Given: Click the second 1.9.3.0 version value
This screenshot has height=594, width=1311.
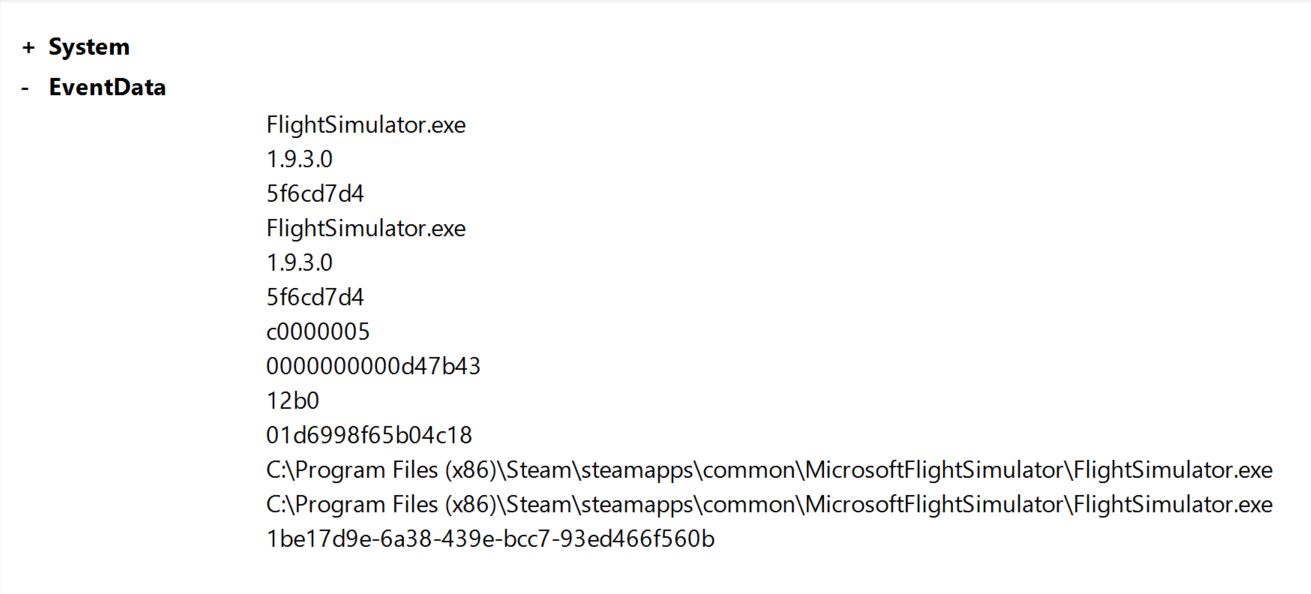Looking at the screenshot, I should click(x=300, y=262).
